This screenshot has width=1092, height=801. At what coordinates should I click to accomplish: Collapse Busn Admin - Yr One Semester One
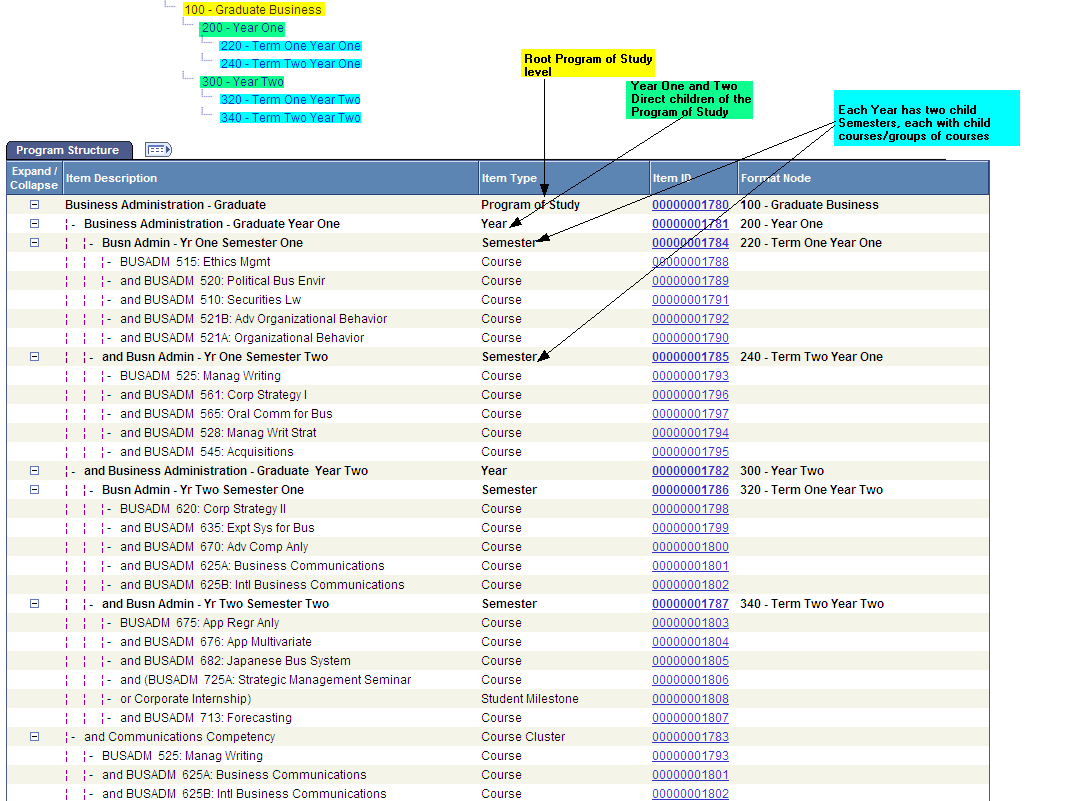pyautogui.click(x=33, y=242)
